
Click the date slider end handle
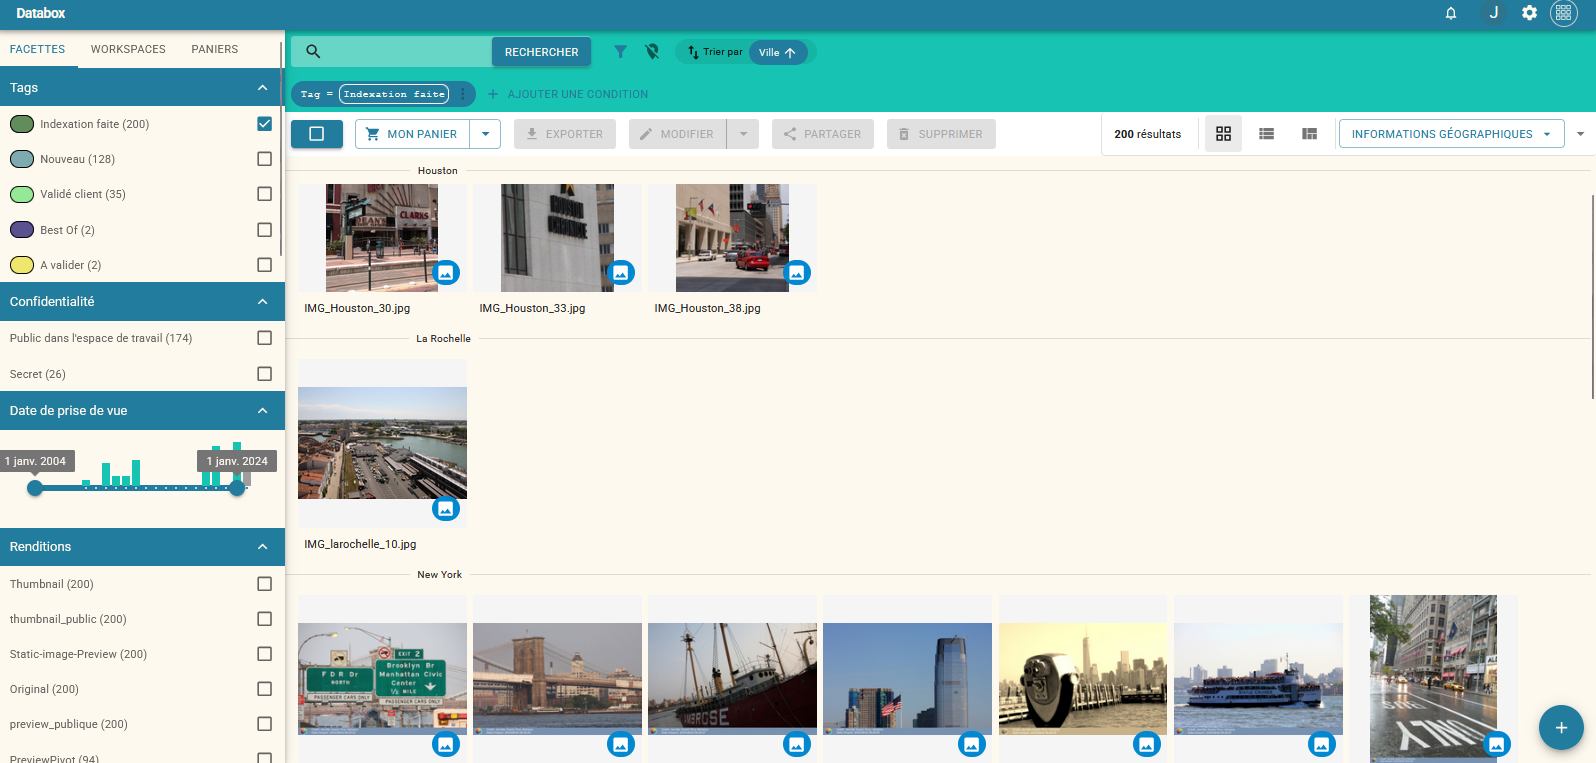237,488
